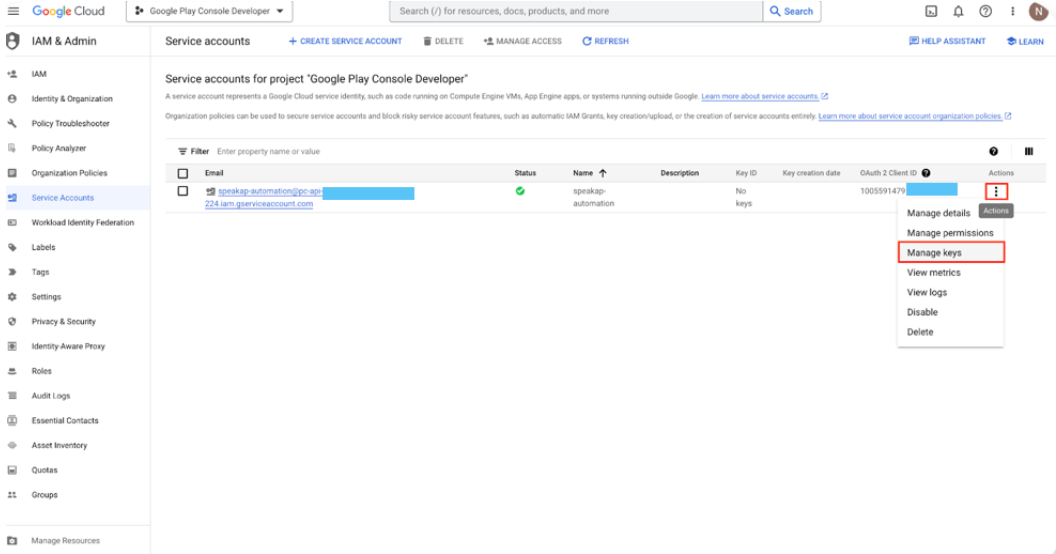Click the OAuth 2 Client ID help icon
Screen dimensions: 1056x554
926,173
